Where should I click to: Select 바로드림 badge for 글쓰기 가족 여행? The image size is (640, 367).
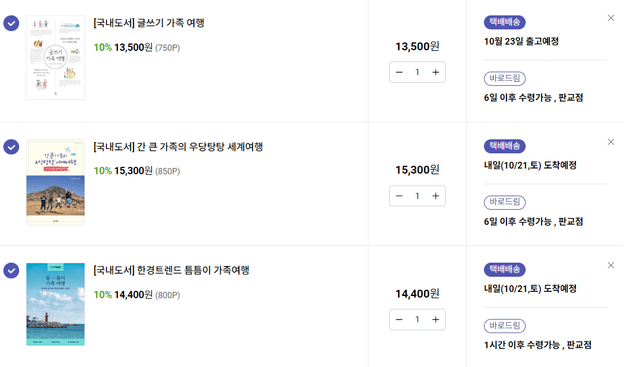(x=504, y=78)
